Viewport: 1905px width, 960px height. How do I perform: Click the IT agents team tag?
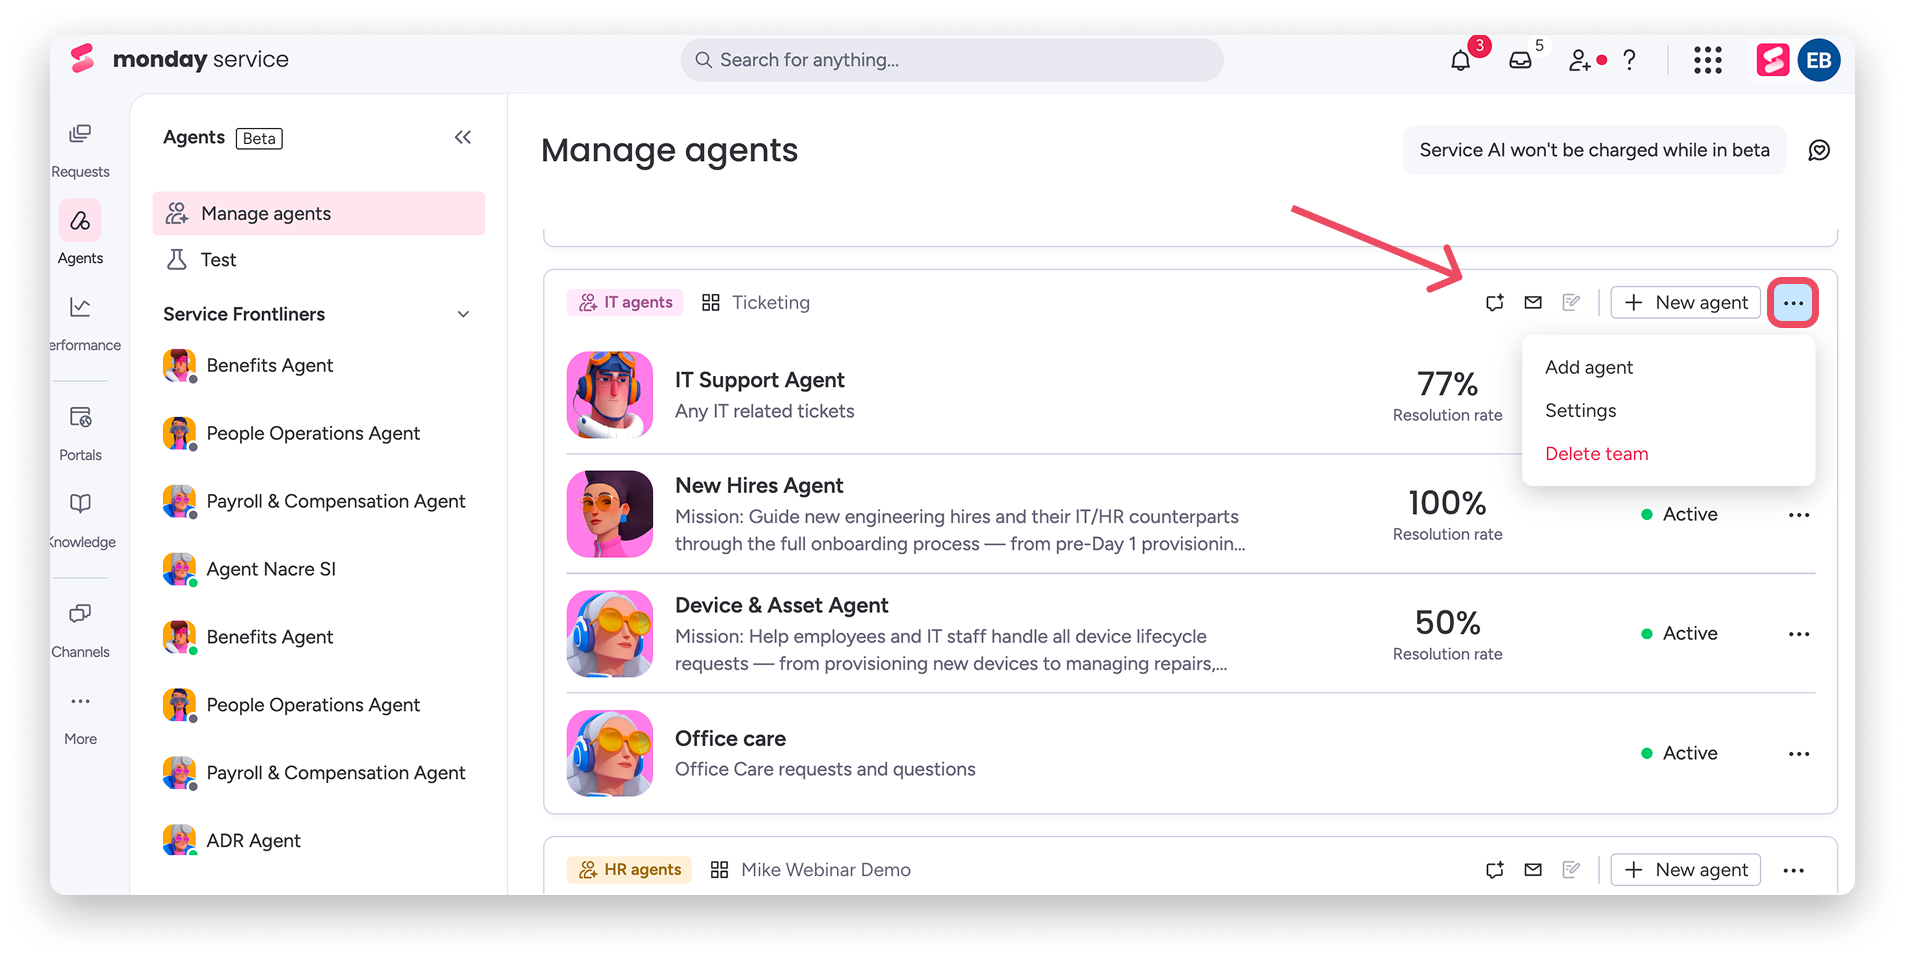[x=625, y=302]
